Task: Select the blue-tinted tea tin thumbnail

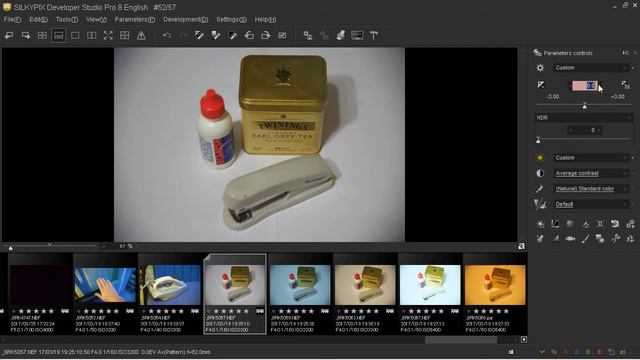Action: 300,285
